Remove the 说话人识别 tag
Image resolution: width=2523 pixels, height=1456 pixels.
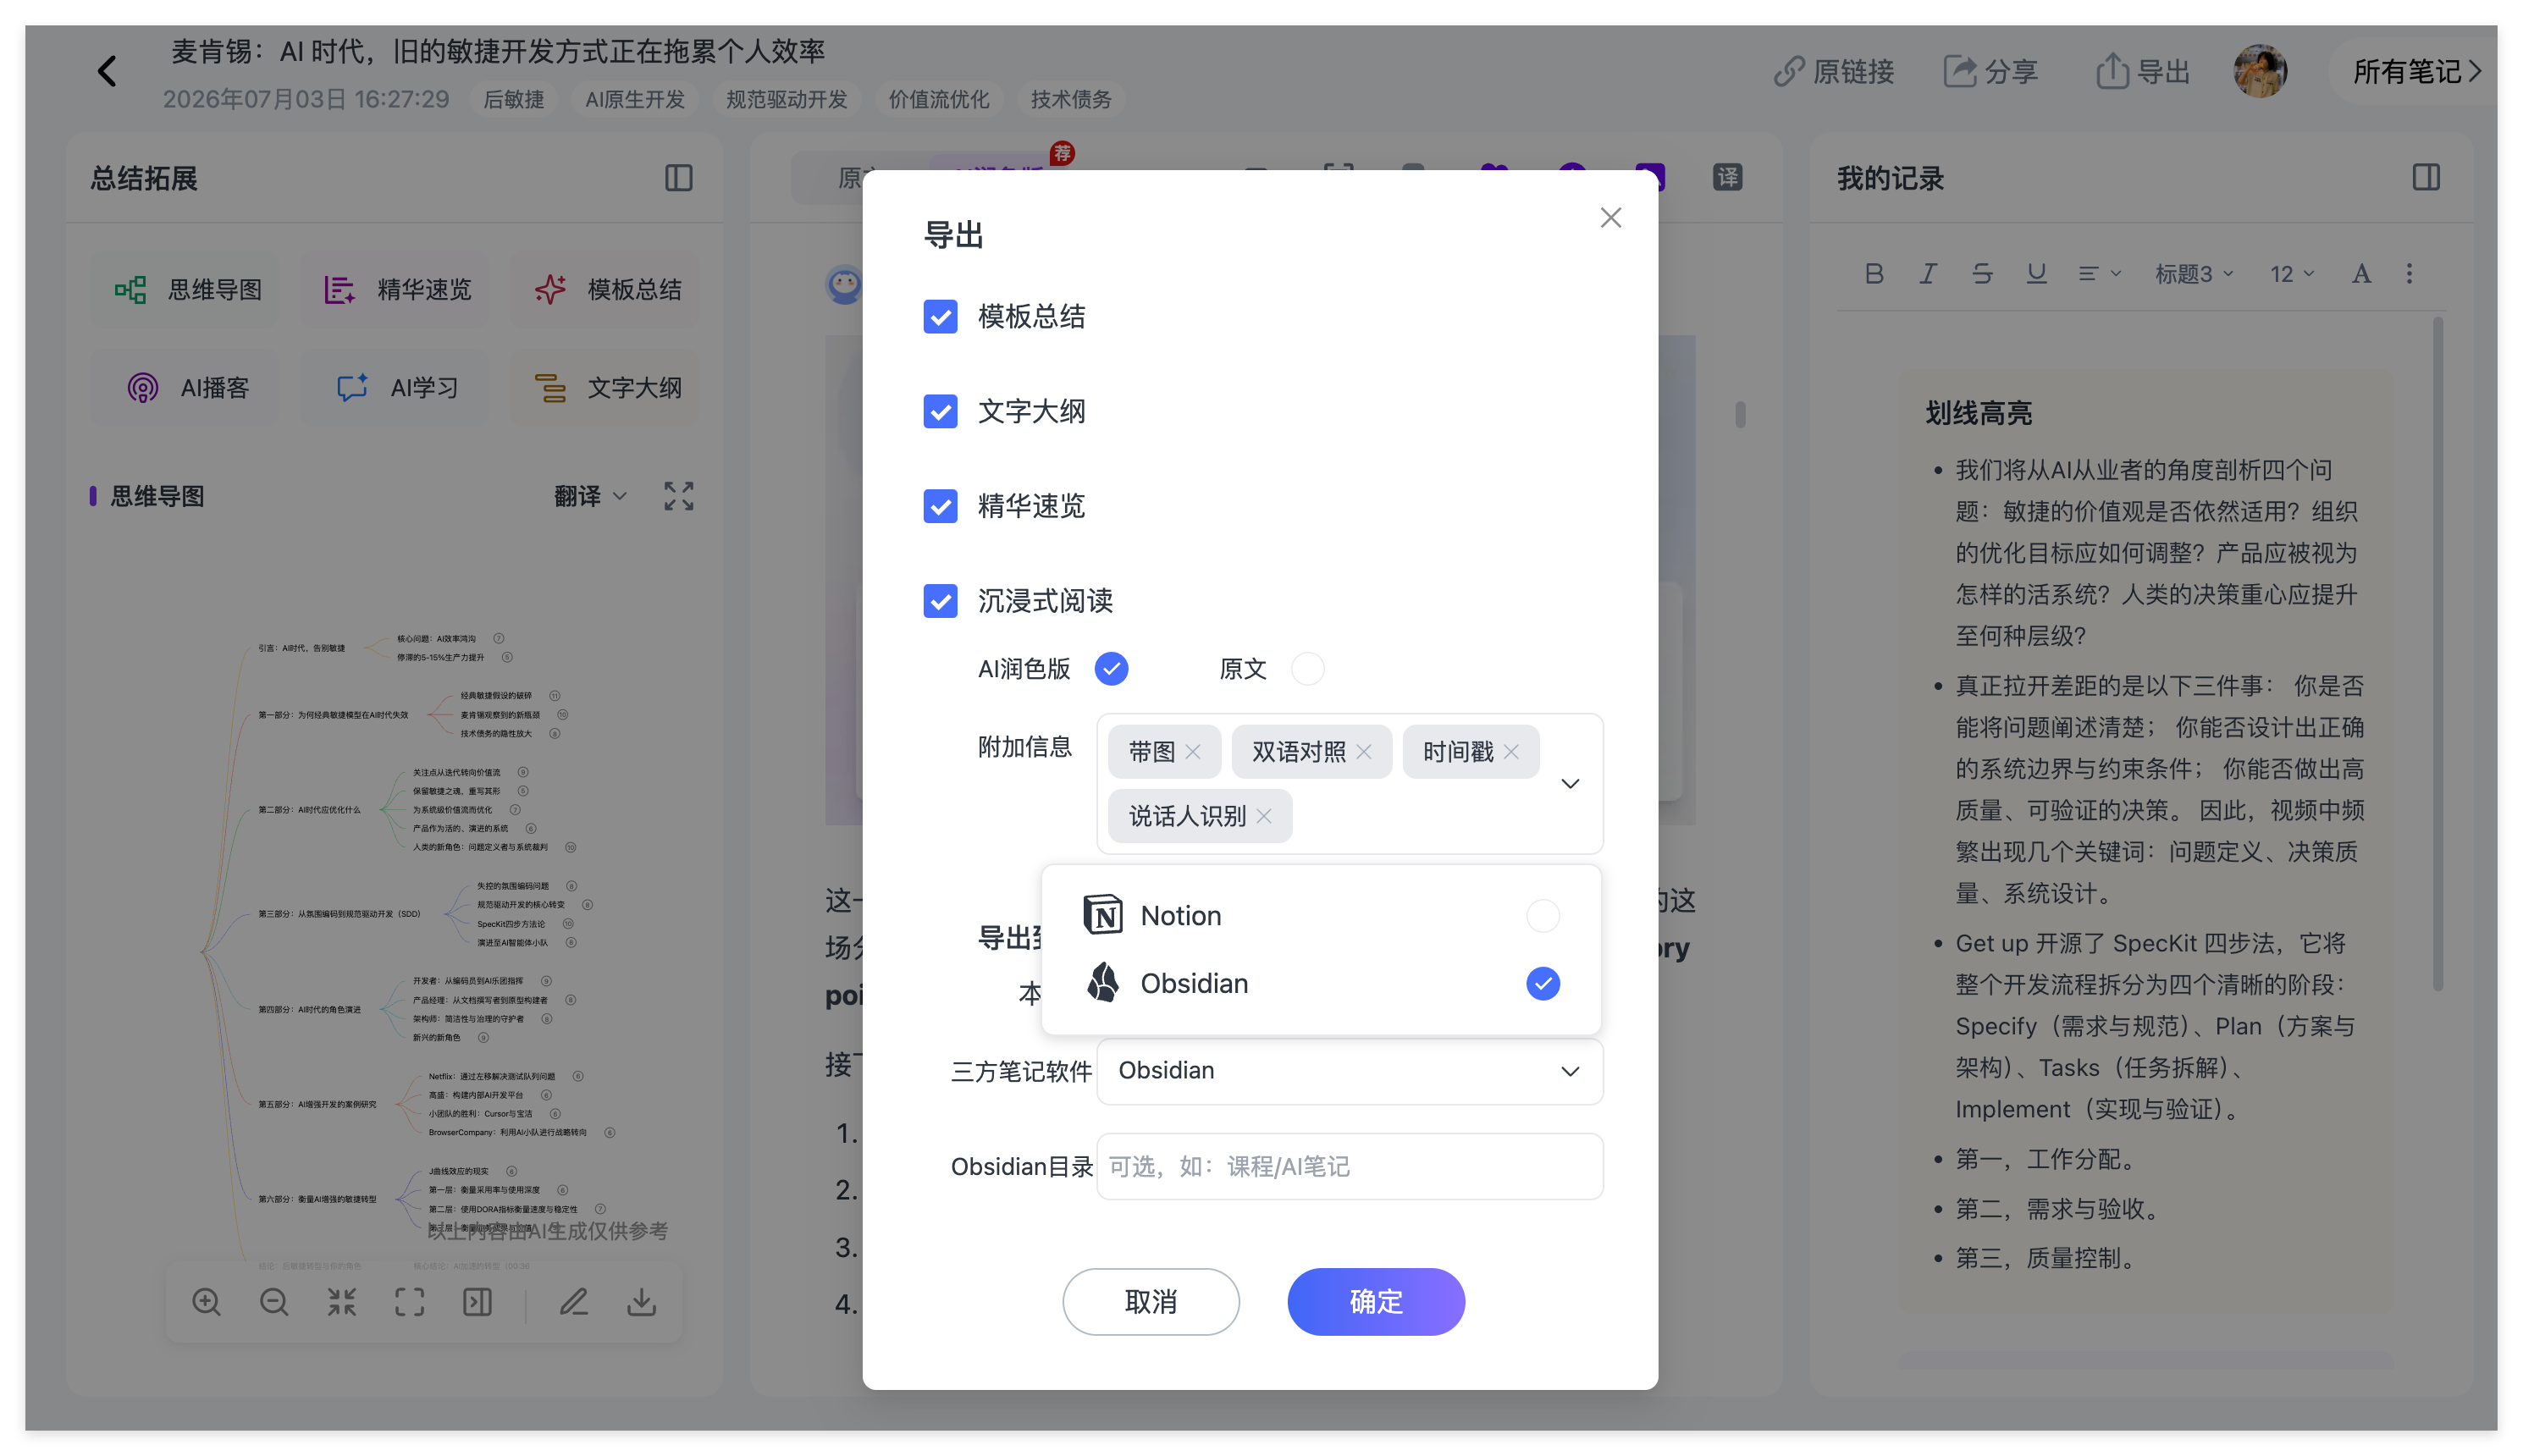click(1264, 816)
